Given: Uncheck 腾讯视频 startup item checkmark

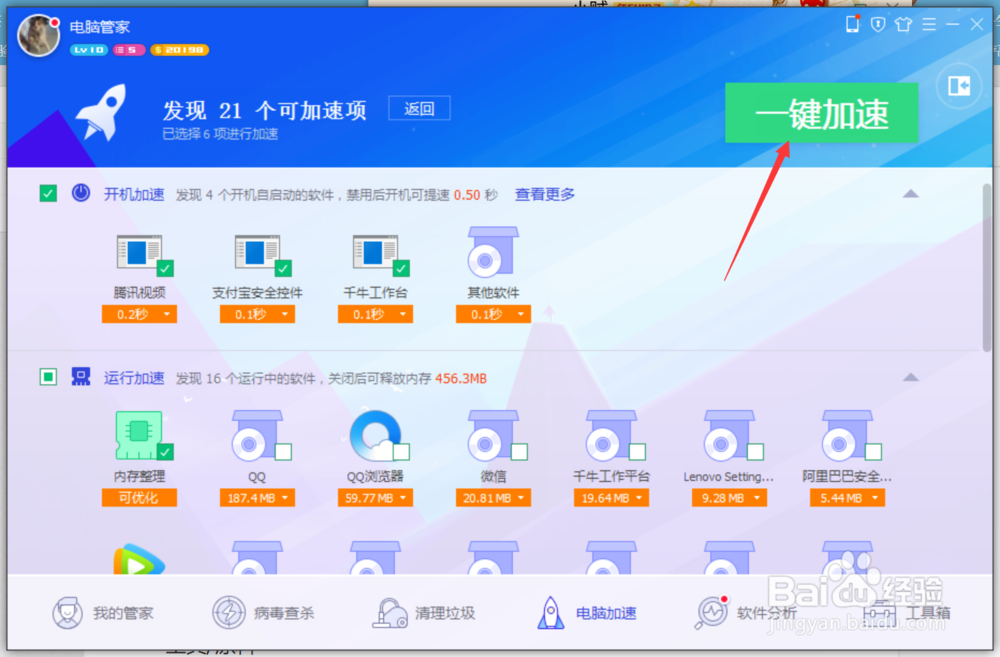Looking at the screenshot, I should pyautogui.click(x=163, y=268).
